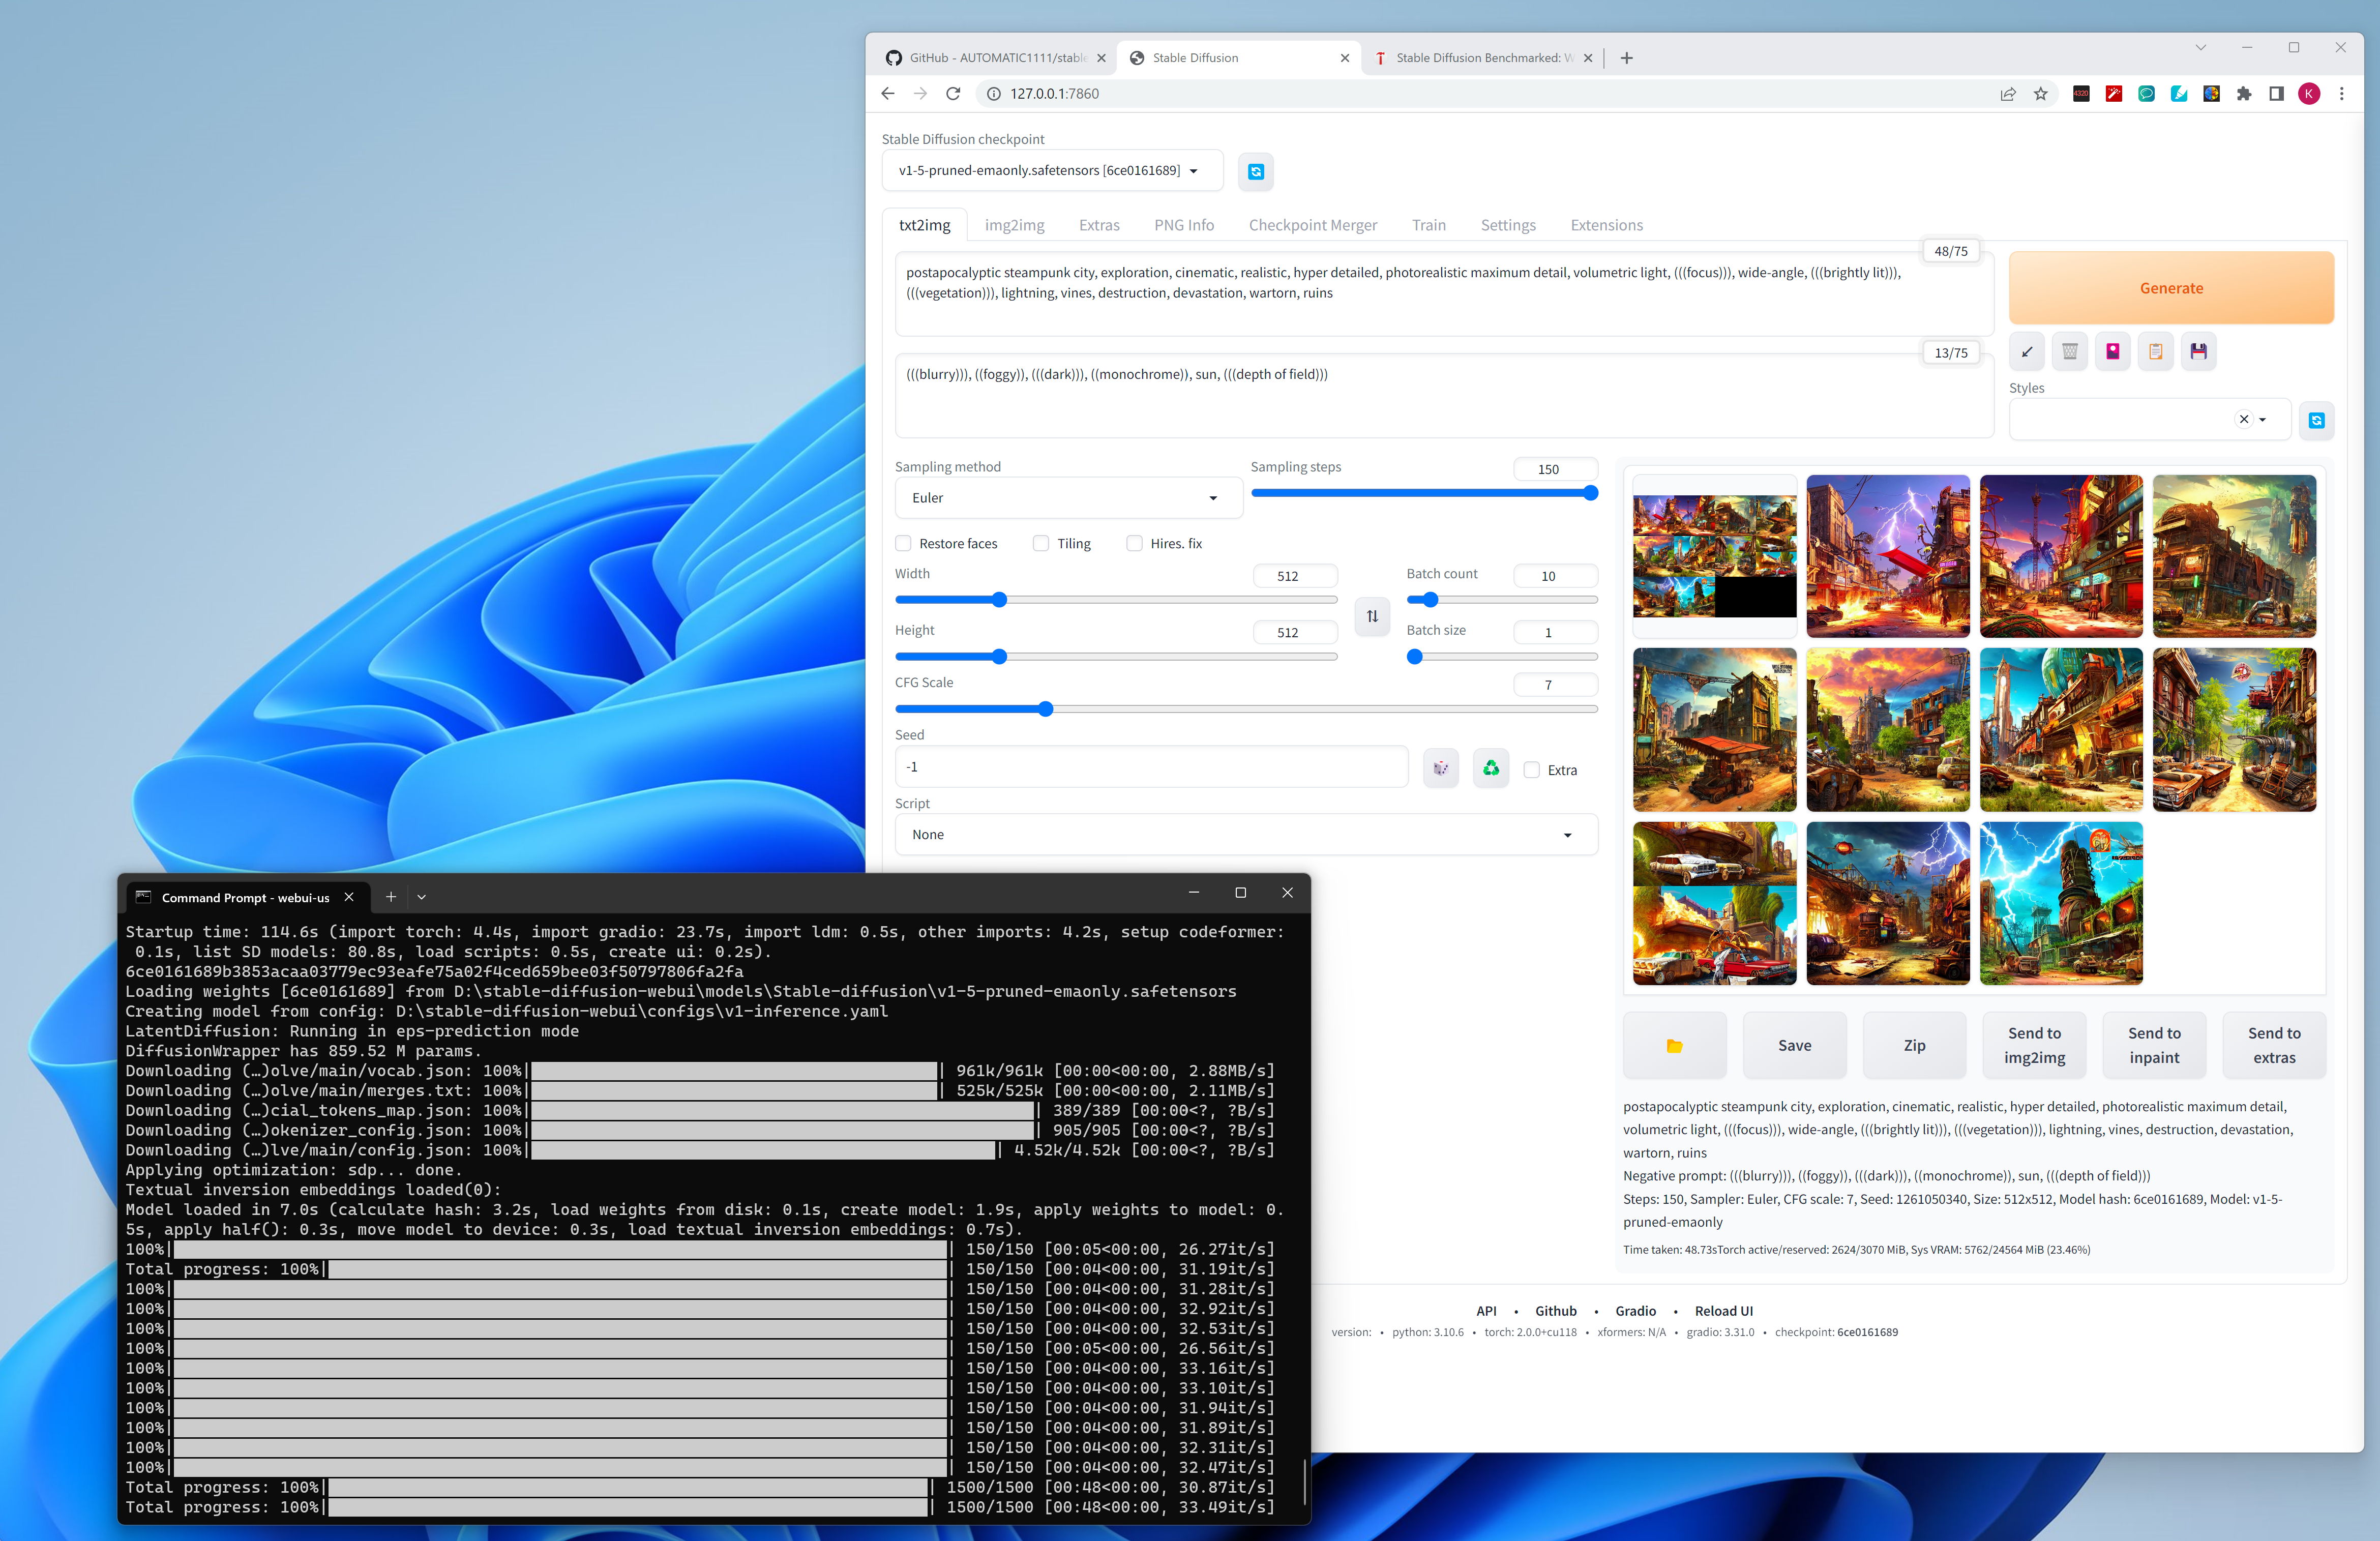Switch to Stable Diffusion Benchmarked browser tab
The image size is (2380, 1541).
point(1484,58)
